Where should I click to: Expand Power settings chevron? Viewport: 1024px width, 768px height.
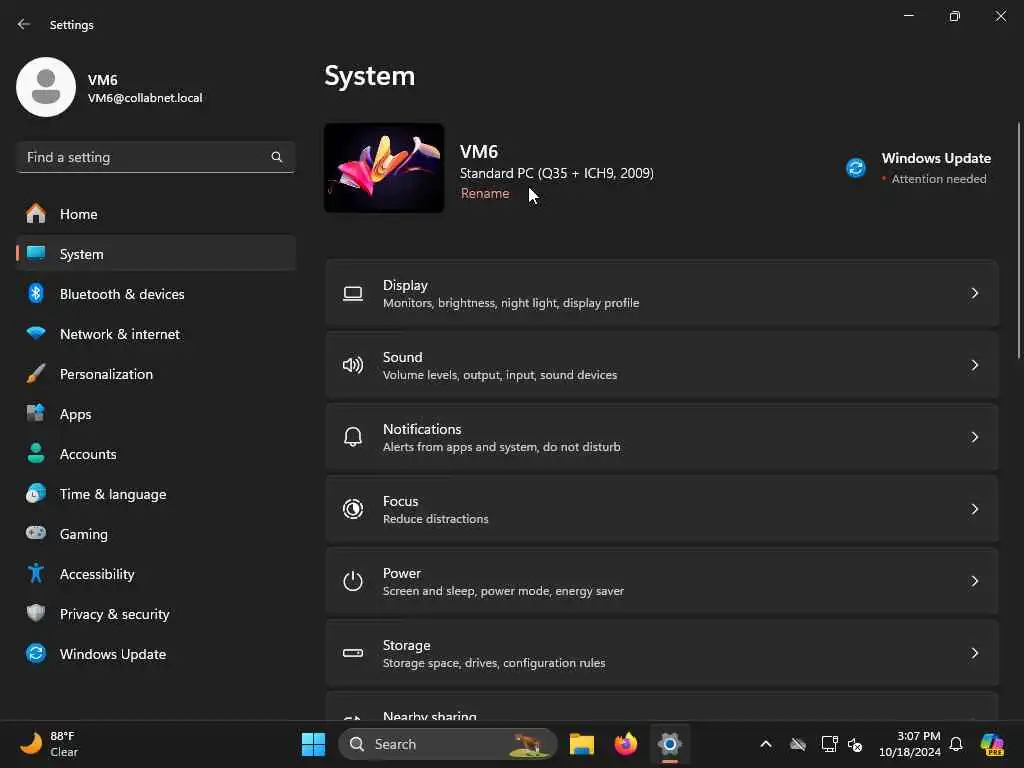pos(974,581)
